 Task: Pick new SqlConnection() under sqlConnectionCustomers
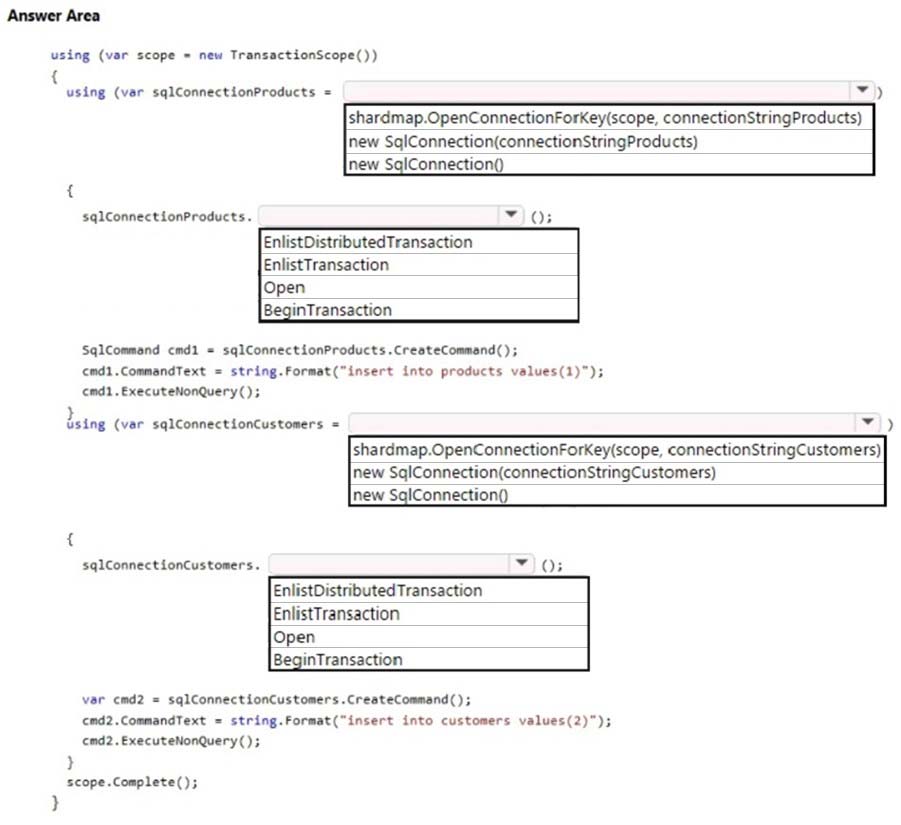(617, 495)
